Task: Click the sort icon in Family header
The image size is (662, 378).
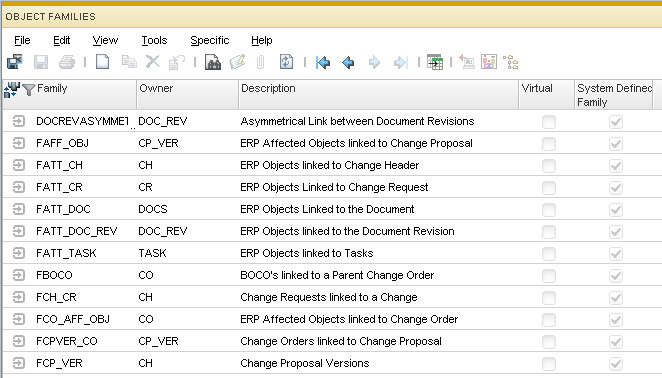Action: click(x=11, y=90)
